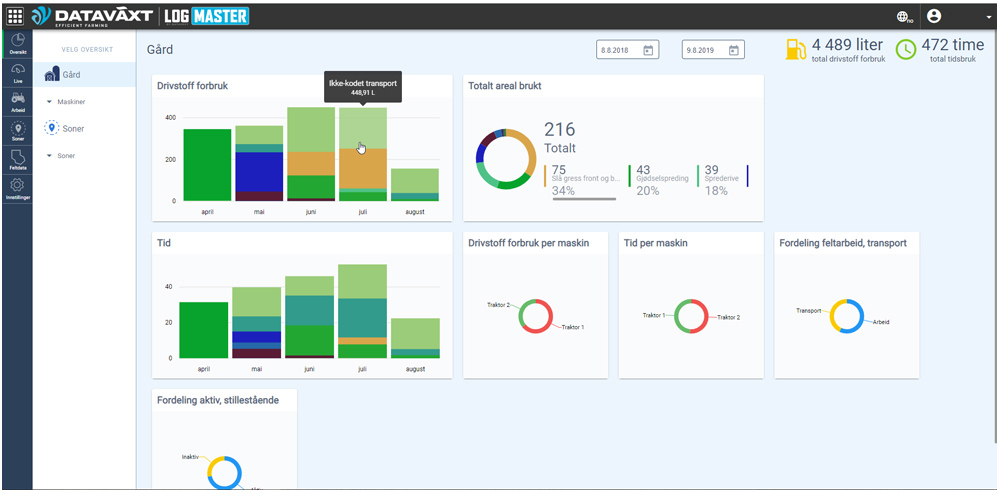Click the Datavaxt Log Master logo
Screen dimensions: 1000x500
click(x=140, y=16)
